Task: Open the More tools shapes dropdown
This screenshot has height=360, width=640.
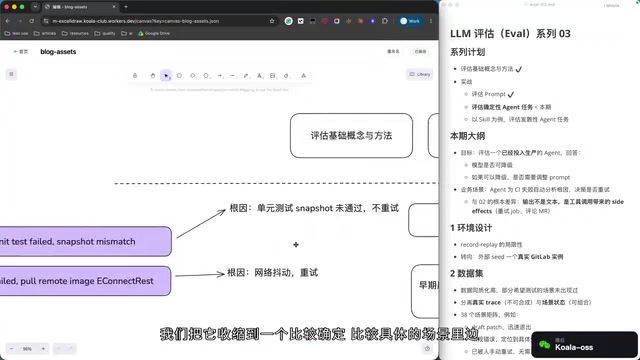Action: (x=303, y=76)
